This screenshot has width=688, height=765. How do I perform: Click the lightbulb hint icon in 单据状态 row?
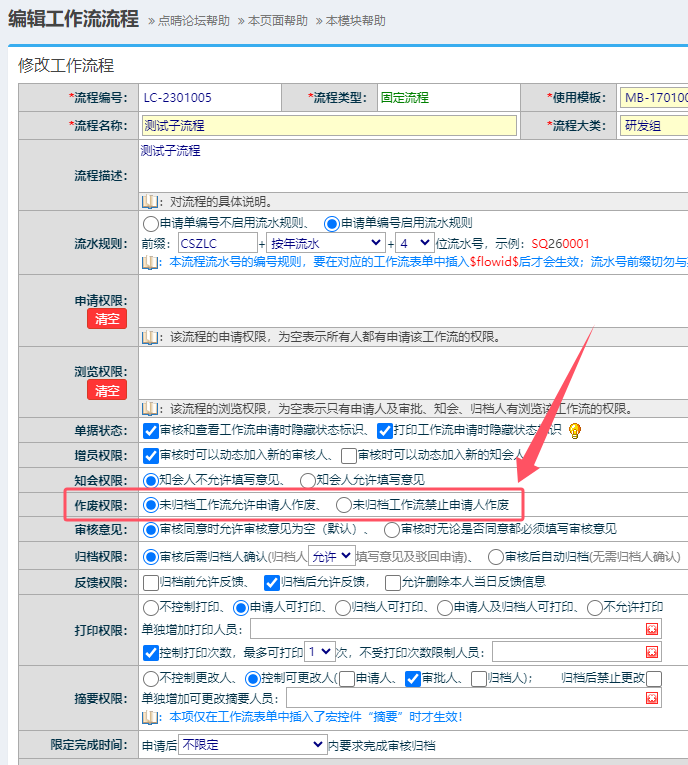(x=575, y=431)
